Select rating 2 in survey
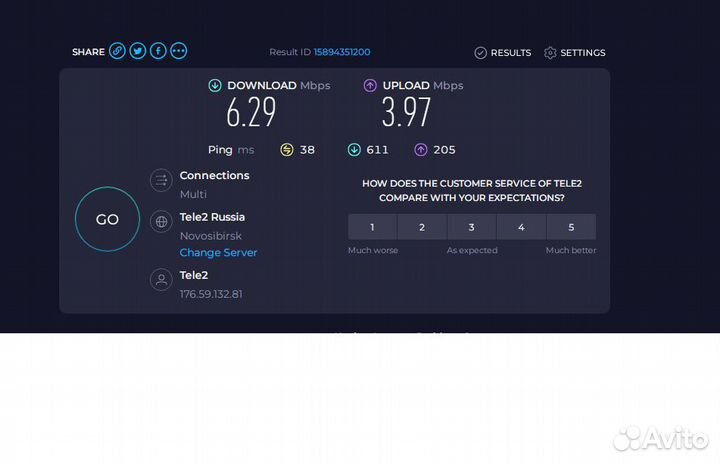Image resolution: width=720 pixels, height=464 pixels. [x=422, y=227]
